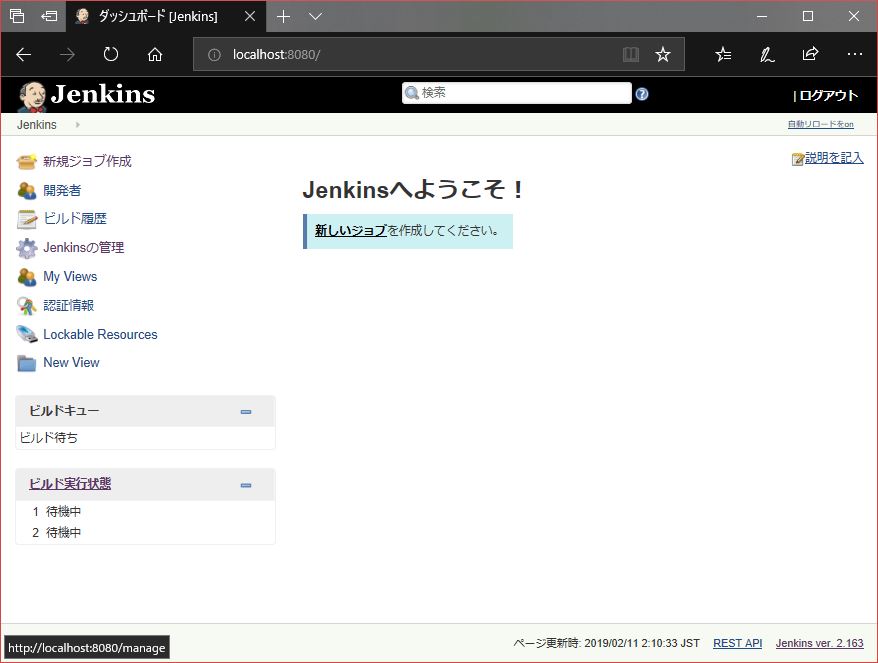
Task: Collapse the ビルドキュー panel
Action: click(246, 412)
